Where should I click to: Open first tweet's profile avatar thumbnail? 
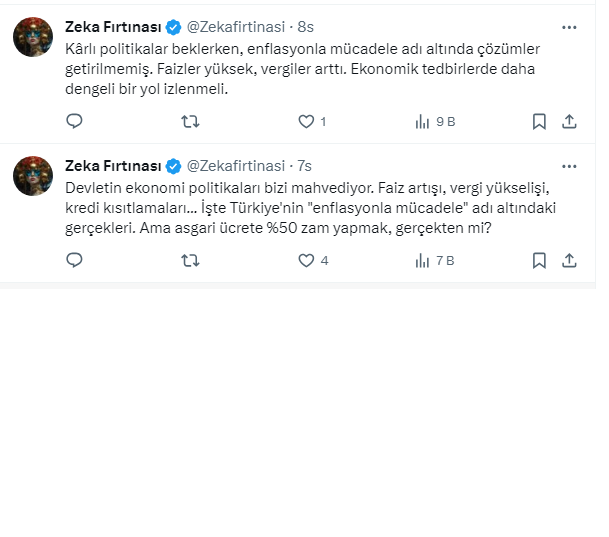(33, 37)
